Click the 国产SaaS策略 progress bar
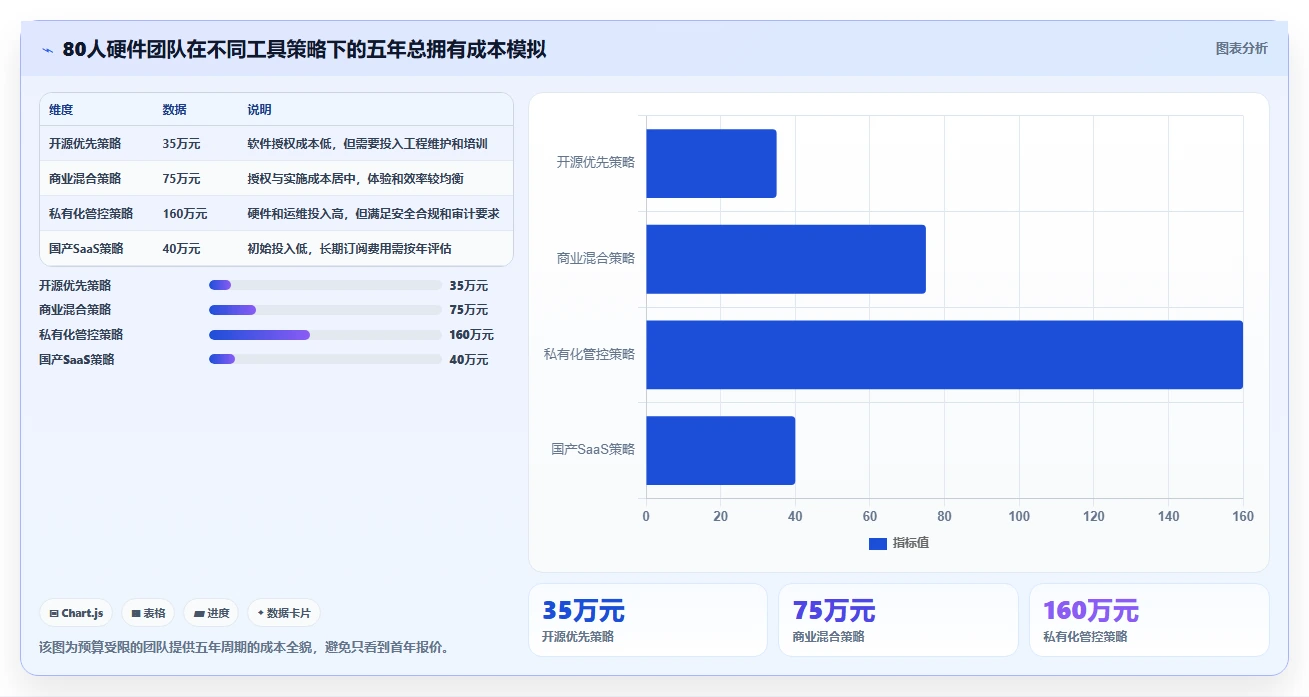 pyautogui.click(x=325, y=359)
